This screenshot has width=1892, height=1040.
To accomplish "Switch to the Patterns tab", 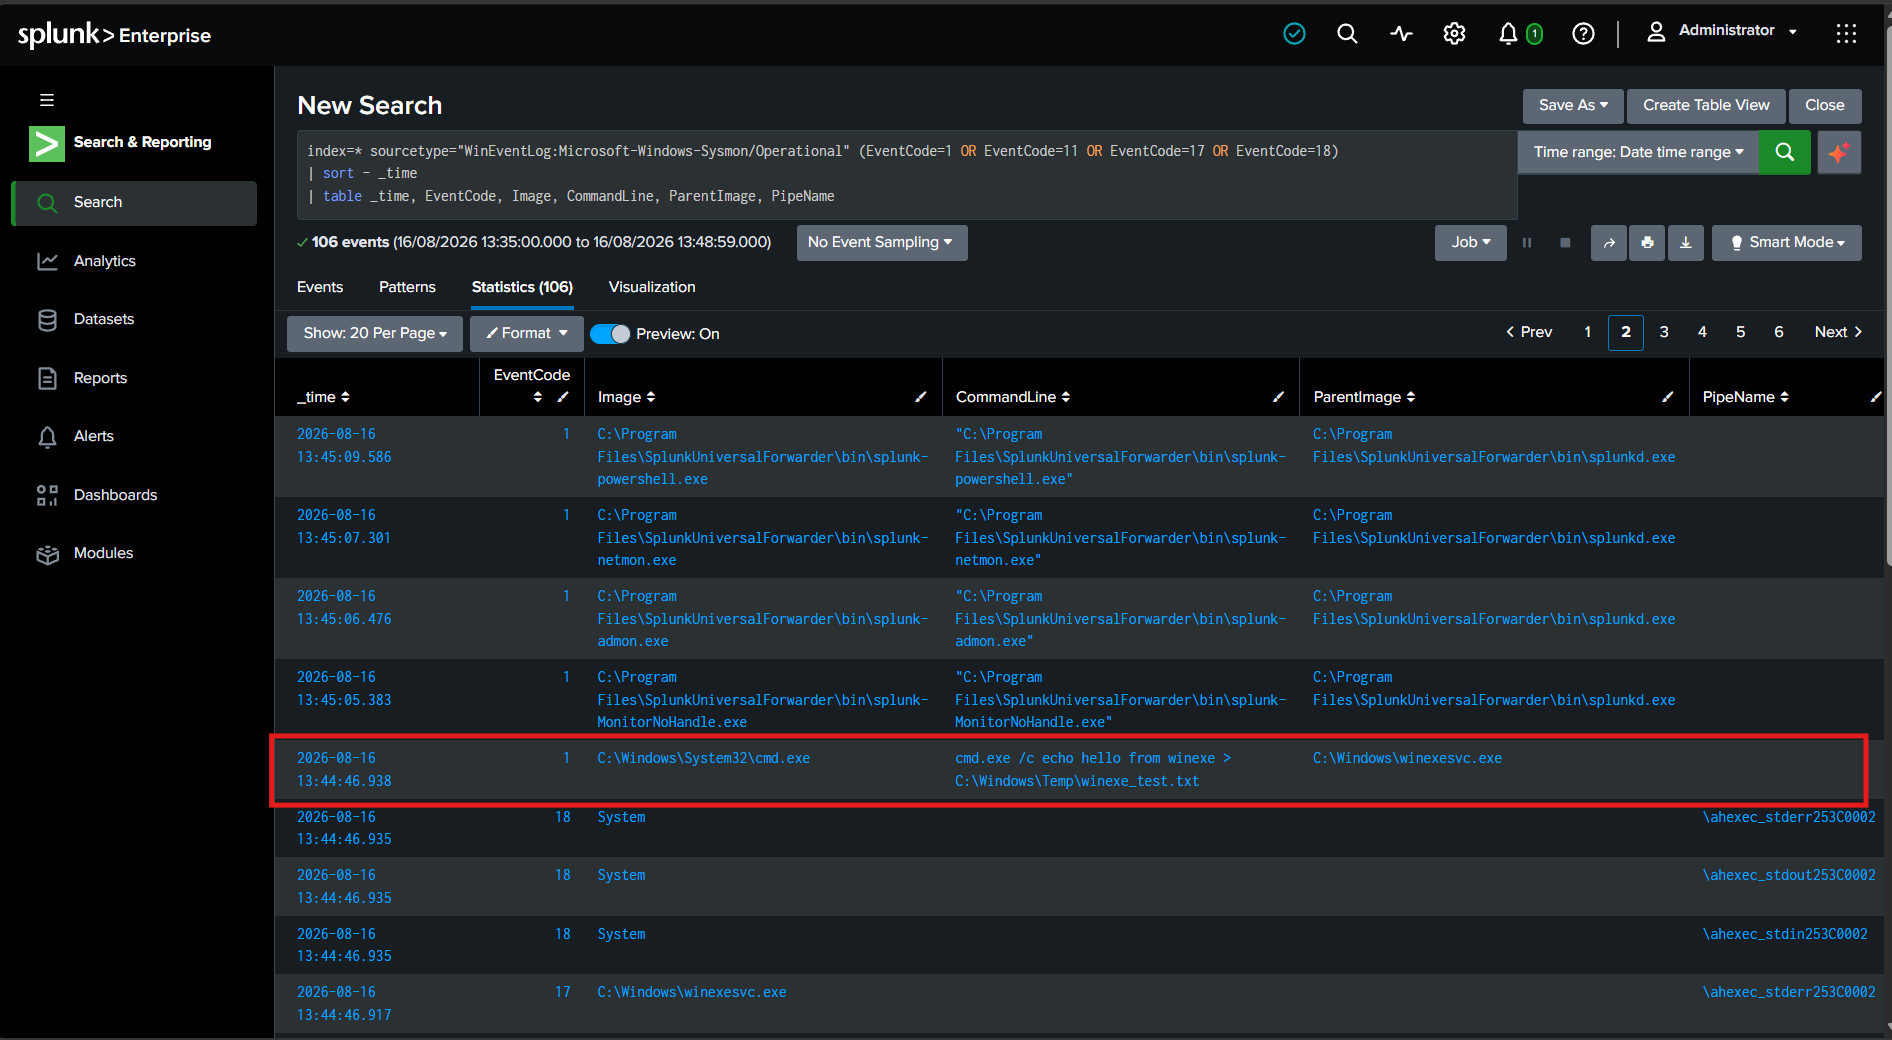I will (407, 287).
